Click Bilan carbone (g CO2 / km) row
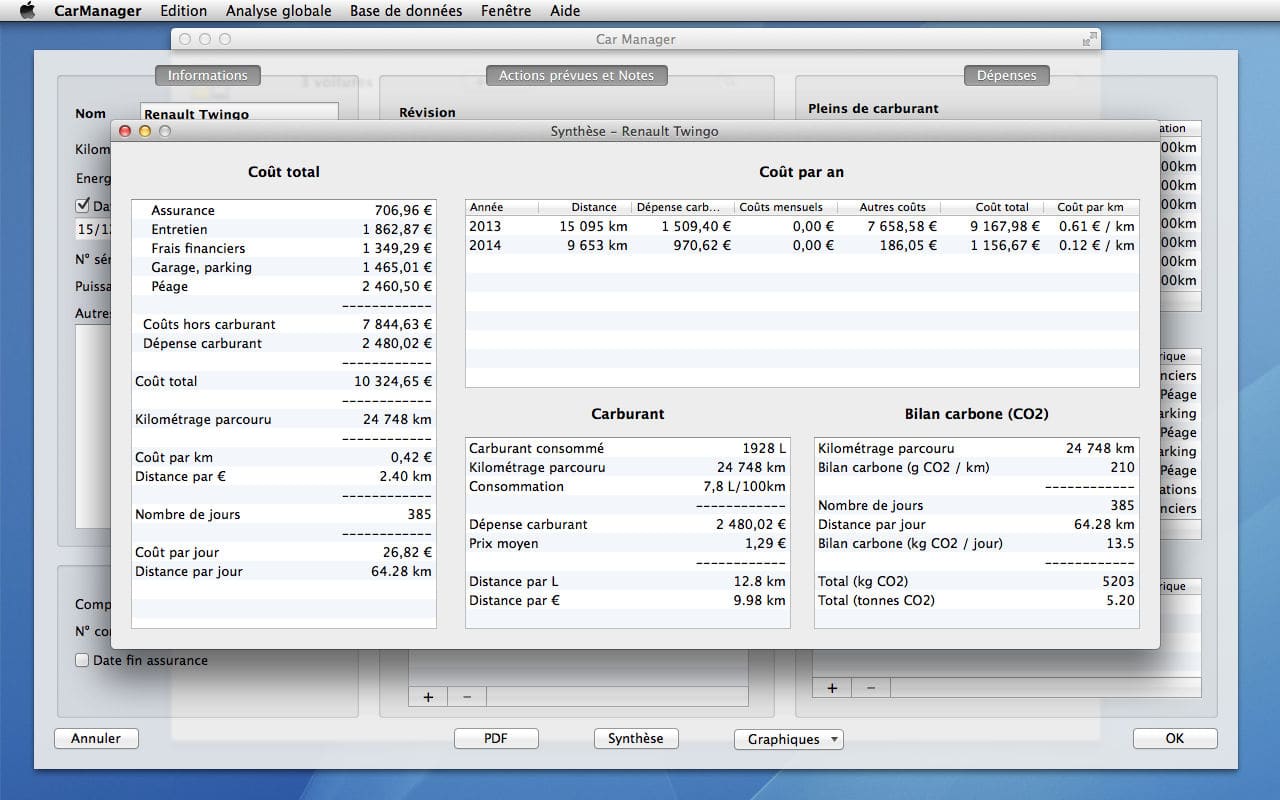 977,467
